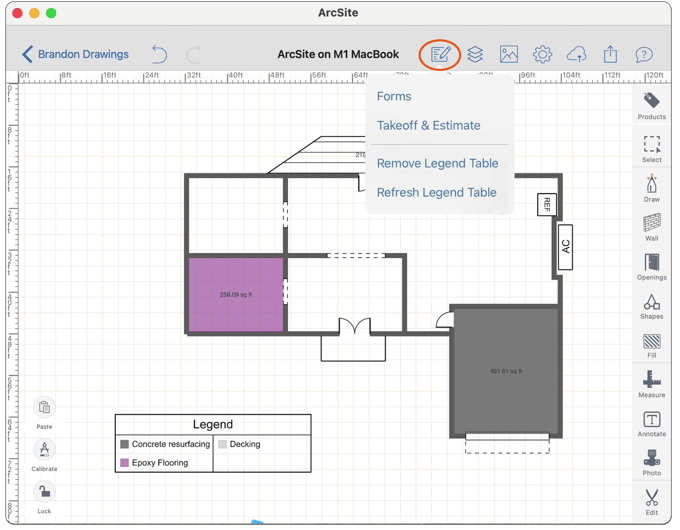680x530 pixels.
Task: Activate the Select tool
Action: pos(651,147)
